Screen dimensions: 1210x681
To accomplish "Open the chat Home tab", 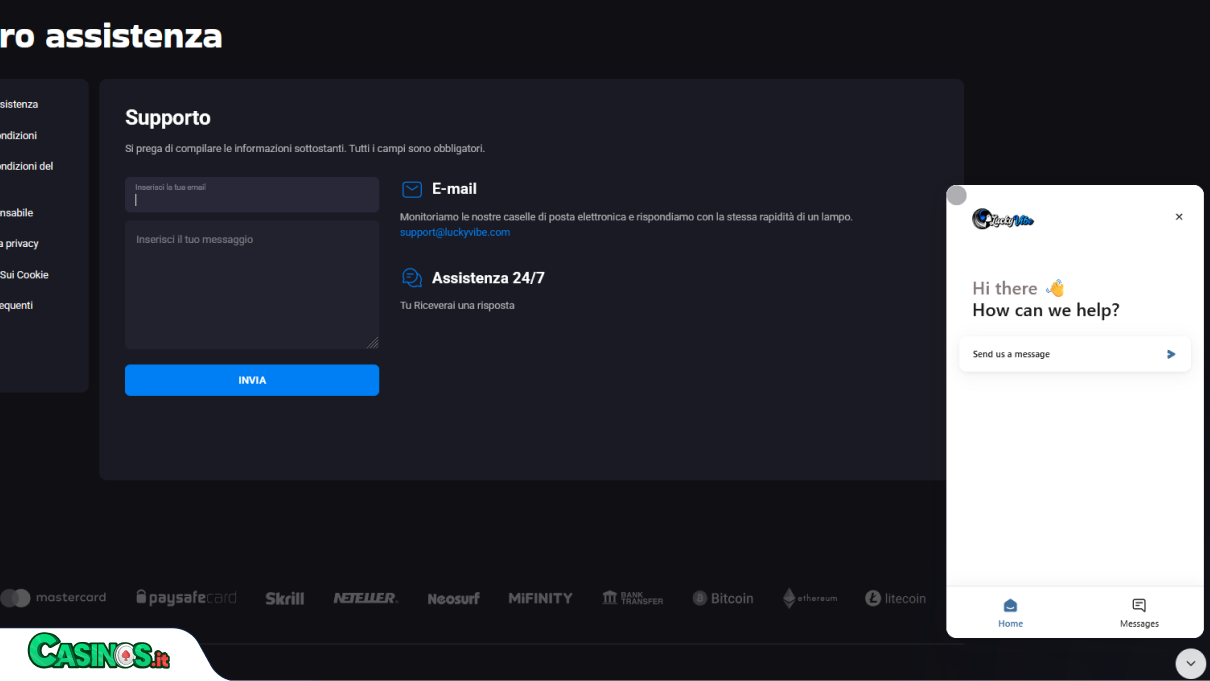I will tap(1010, 613).
